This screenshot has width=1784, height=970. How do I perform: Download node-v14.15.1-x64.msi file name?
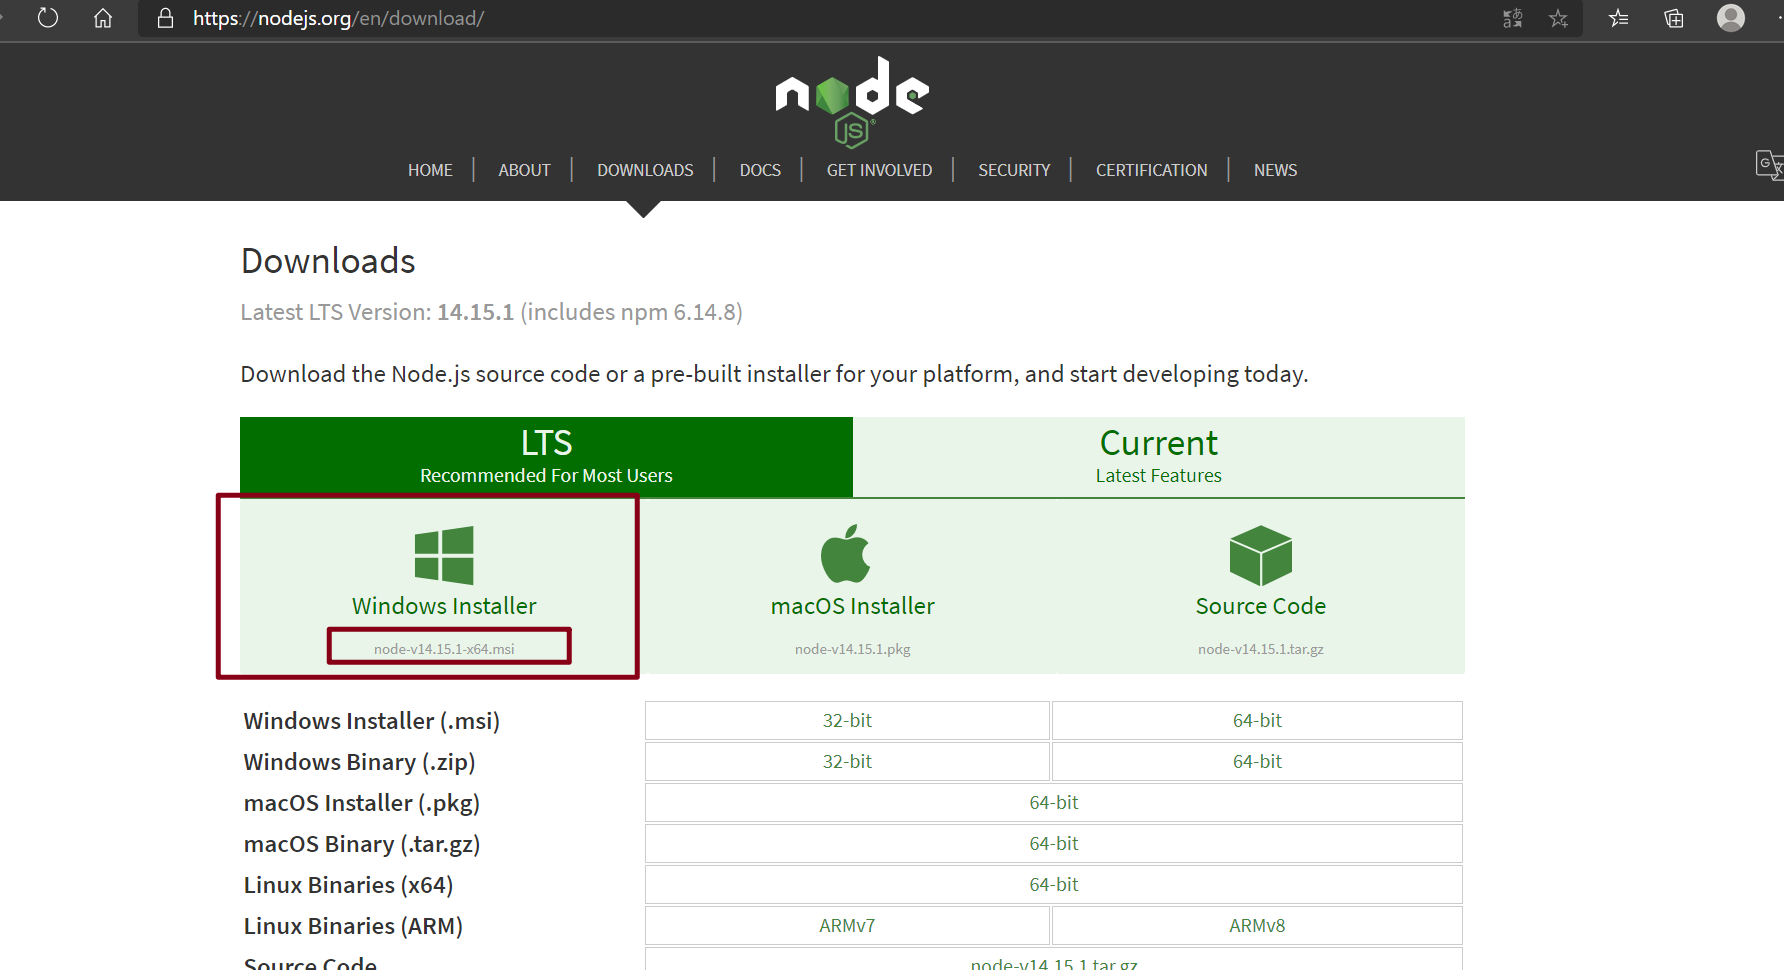coord(444,649)
